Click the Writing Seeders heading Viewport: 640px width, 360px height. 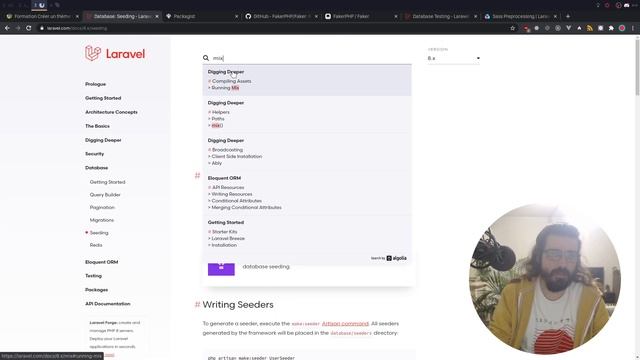(x=238, y=305)
